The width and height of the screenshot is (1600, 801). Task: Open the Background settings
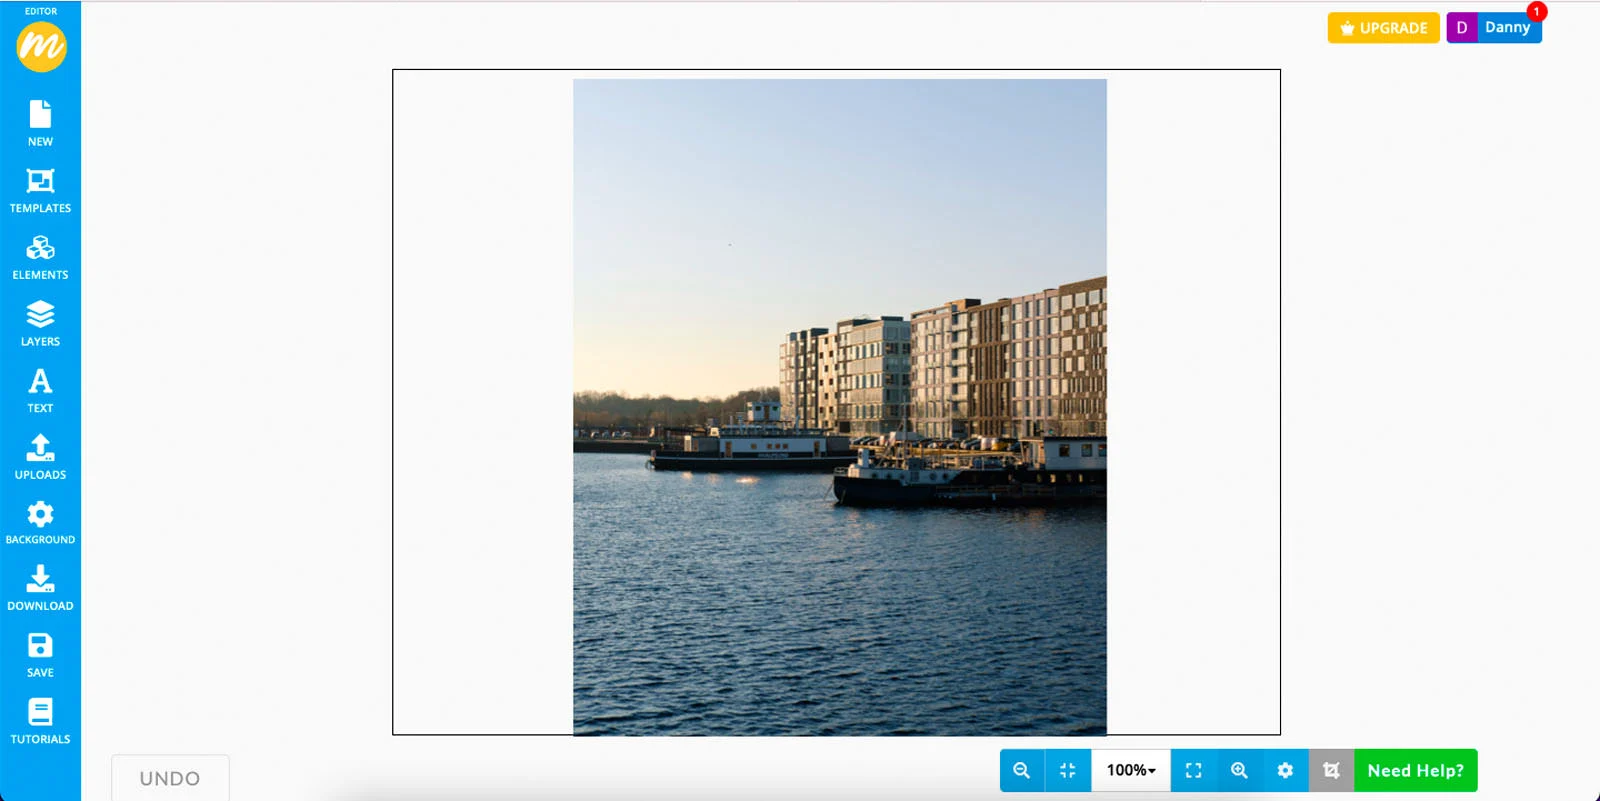(x=40, y=523)
